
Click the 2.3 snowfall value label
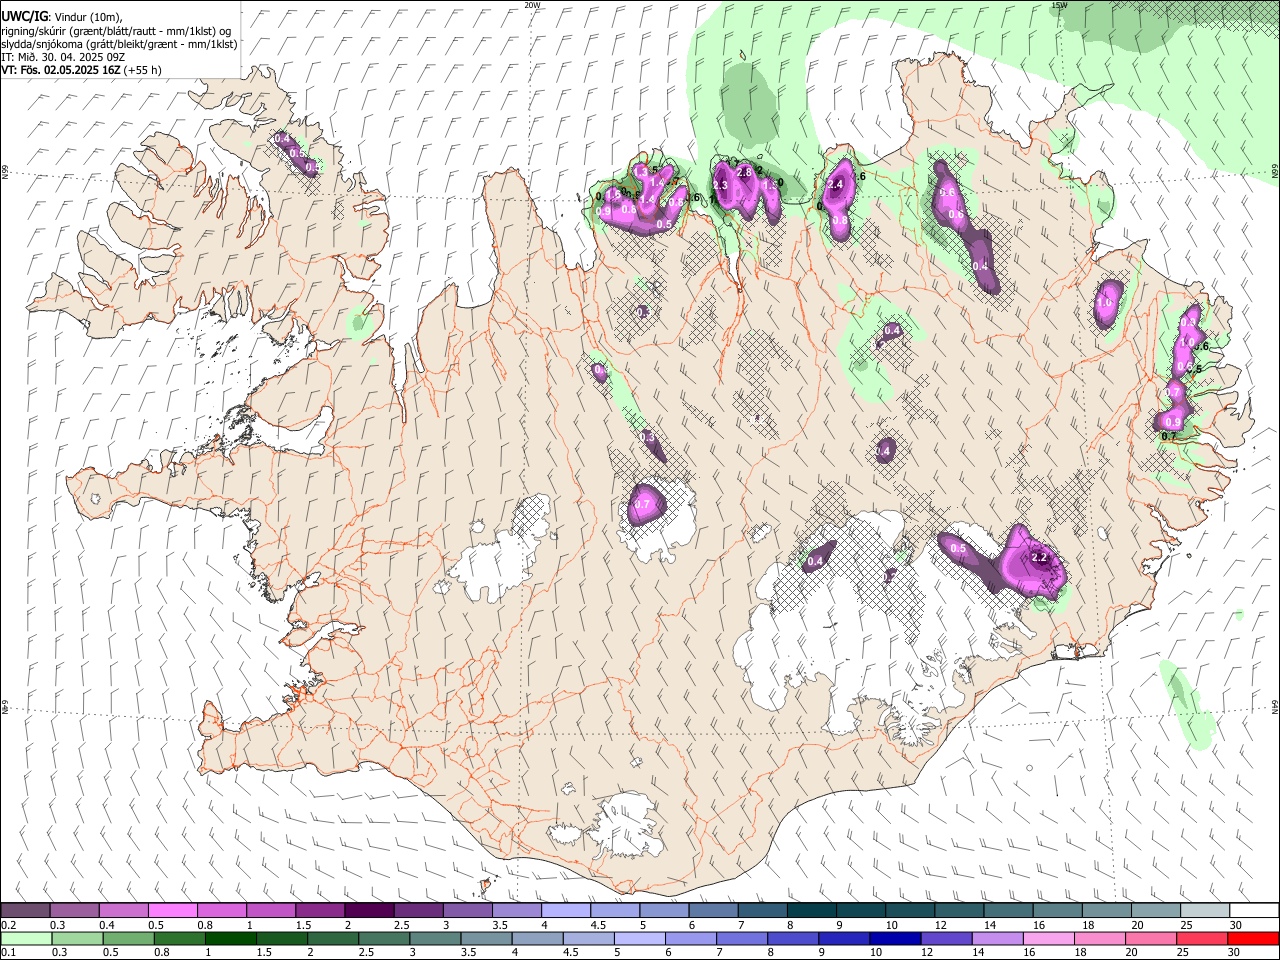[719, 185]
